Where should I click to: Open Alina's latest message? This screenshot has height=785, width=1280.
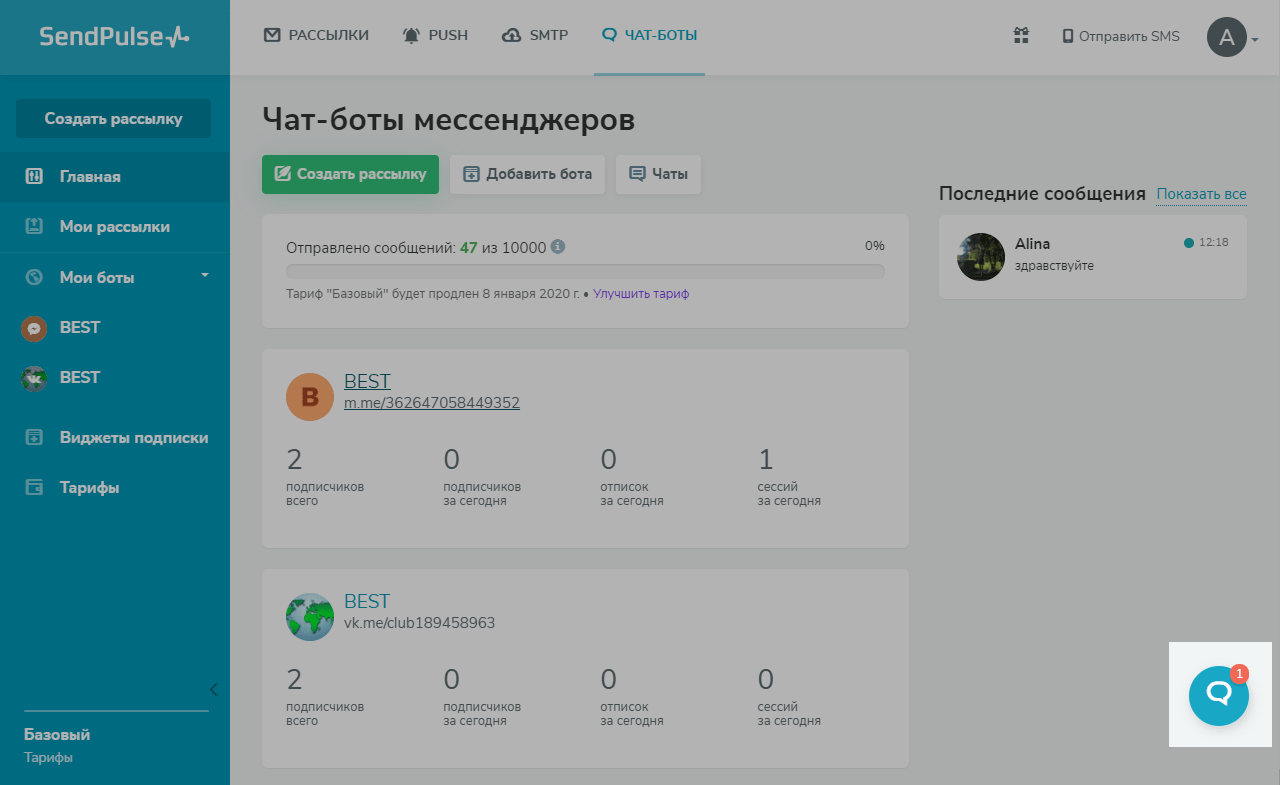(1092, 256)
